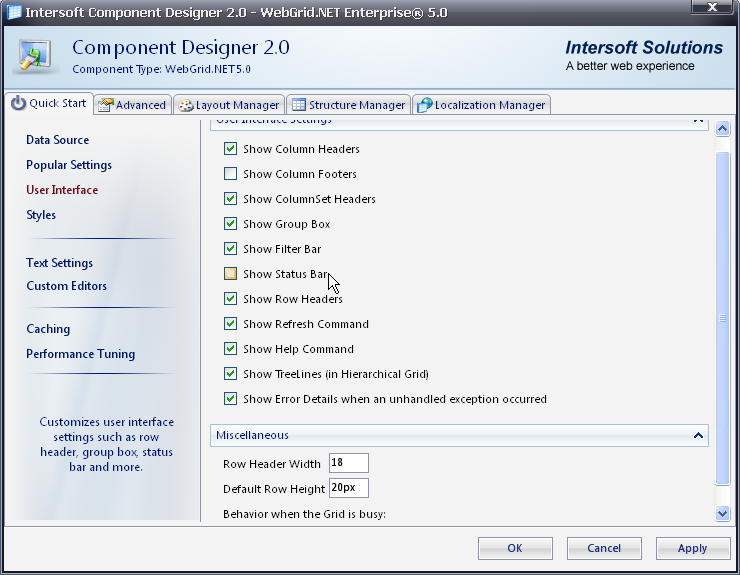Click the Apply button
740x575 pixels.
tap(693, 548)
